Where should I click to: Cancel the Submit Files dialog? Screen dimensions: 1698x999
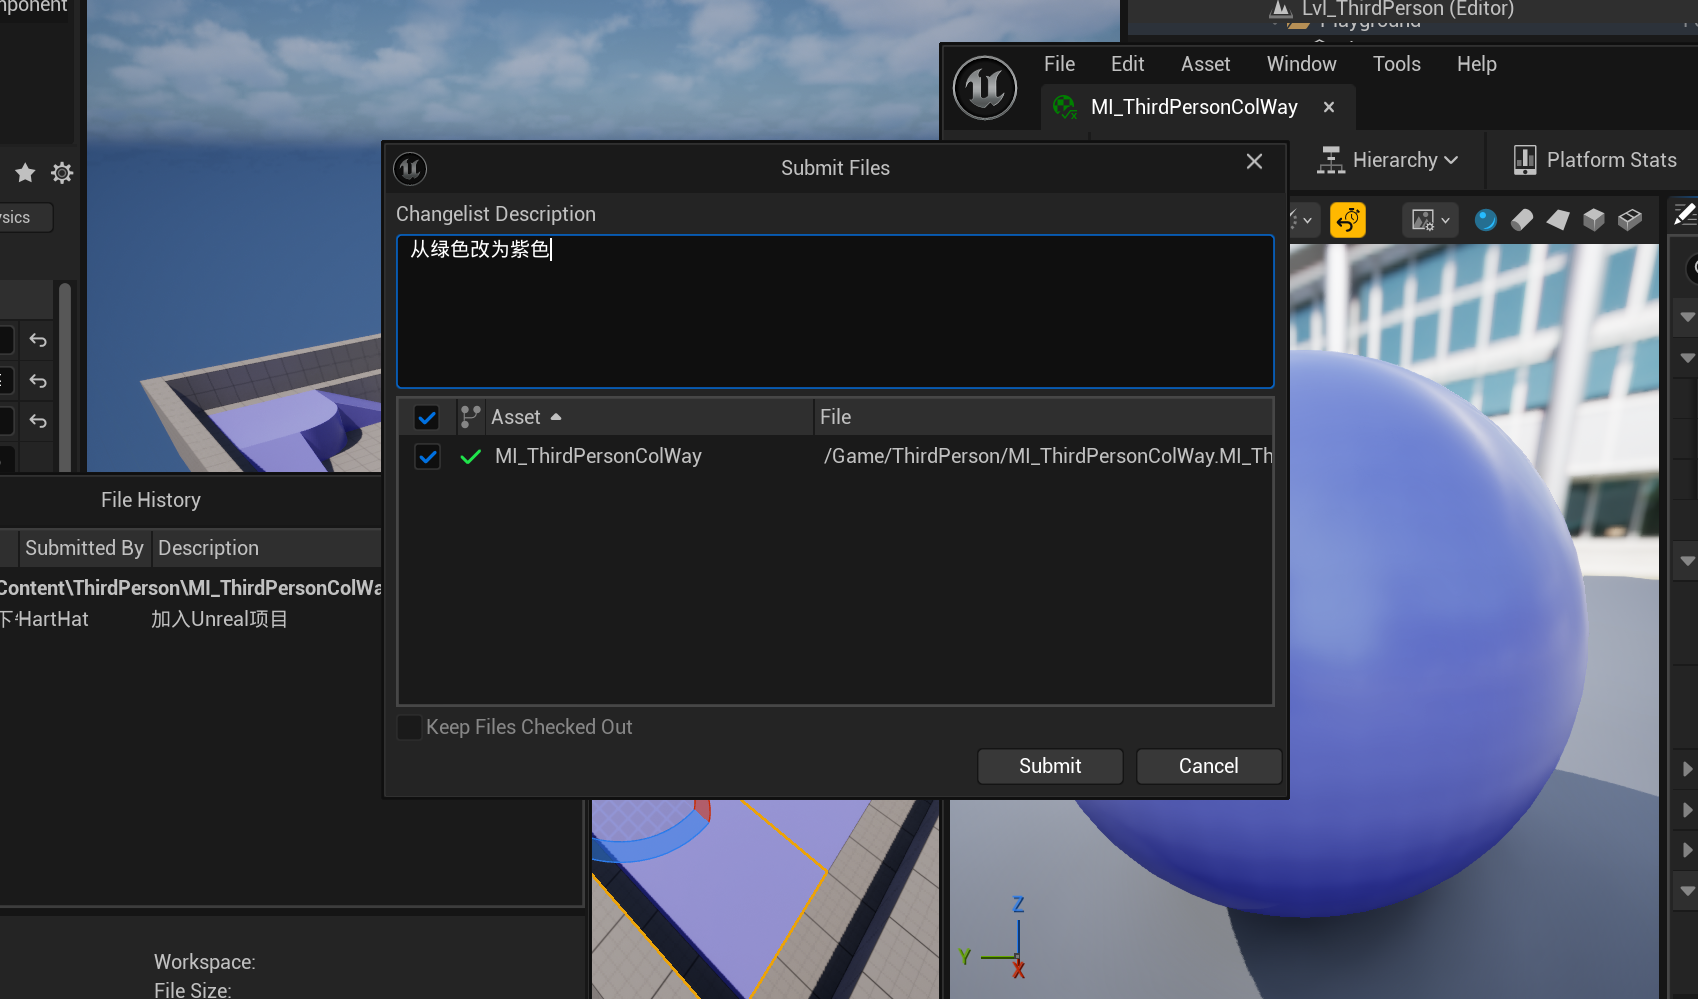tap(1208, 766)
